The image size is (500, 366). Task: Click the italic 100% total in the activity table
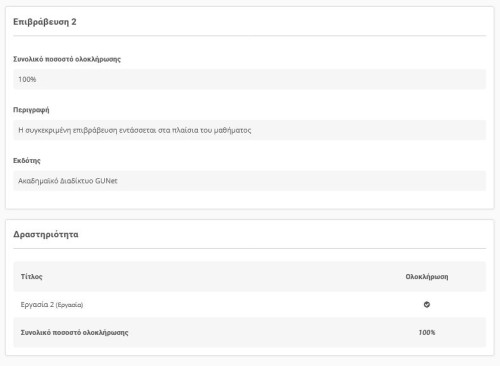pos(427,333)
